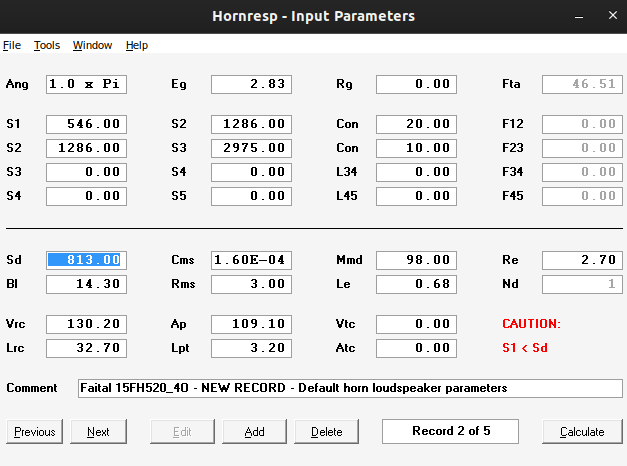
Task: Go to the Previous record
Action: (x=34, y=432)
